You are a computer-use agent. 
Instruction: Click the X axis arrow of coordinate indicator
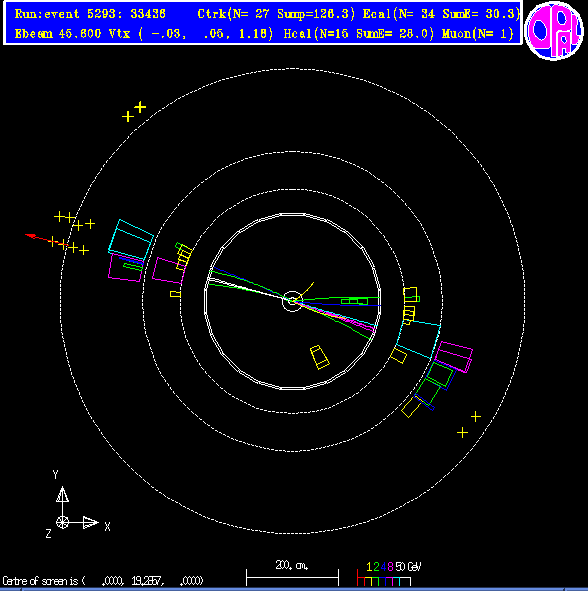point(91,522)
